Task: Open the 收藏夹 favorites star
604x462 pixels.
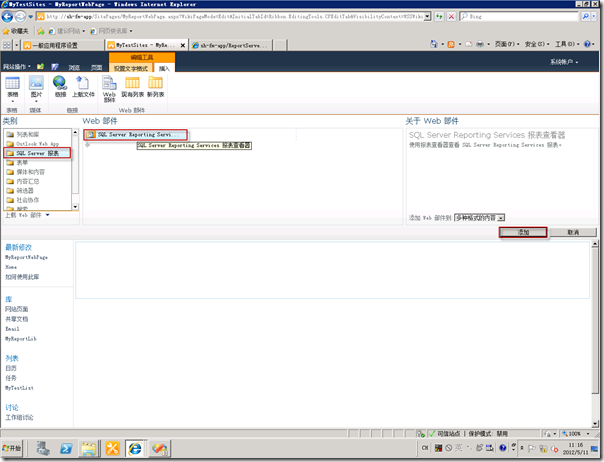Action: click(15, 31)
